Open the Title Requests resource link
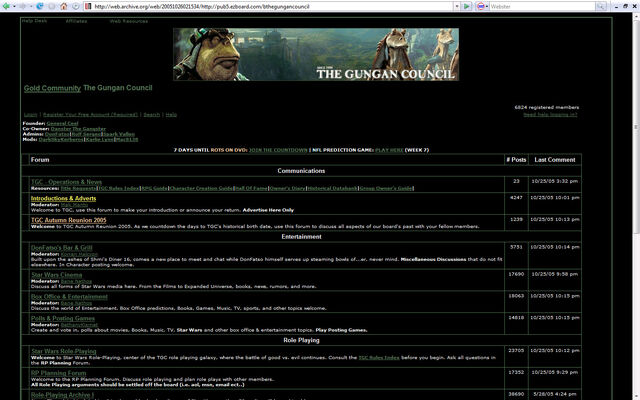This screenshot has width=640, height=400. click(78, 188)
